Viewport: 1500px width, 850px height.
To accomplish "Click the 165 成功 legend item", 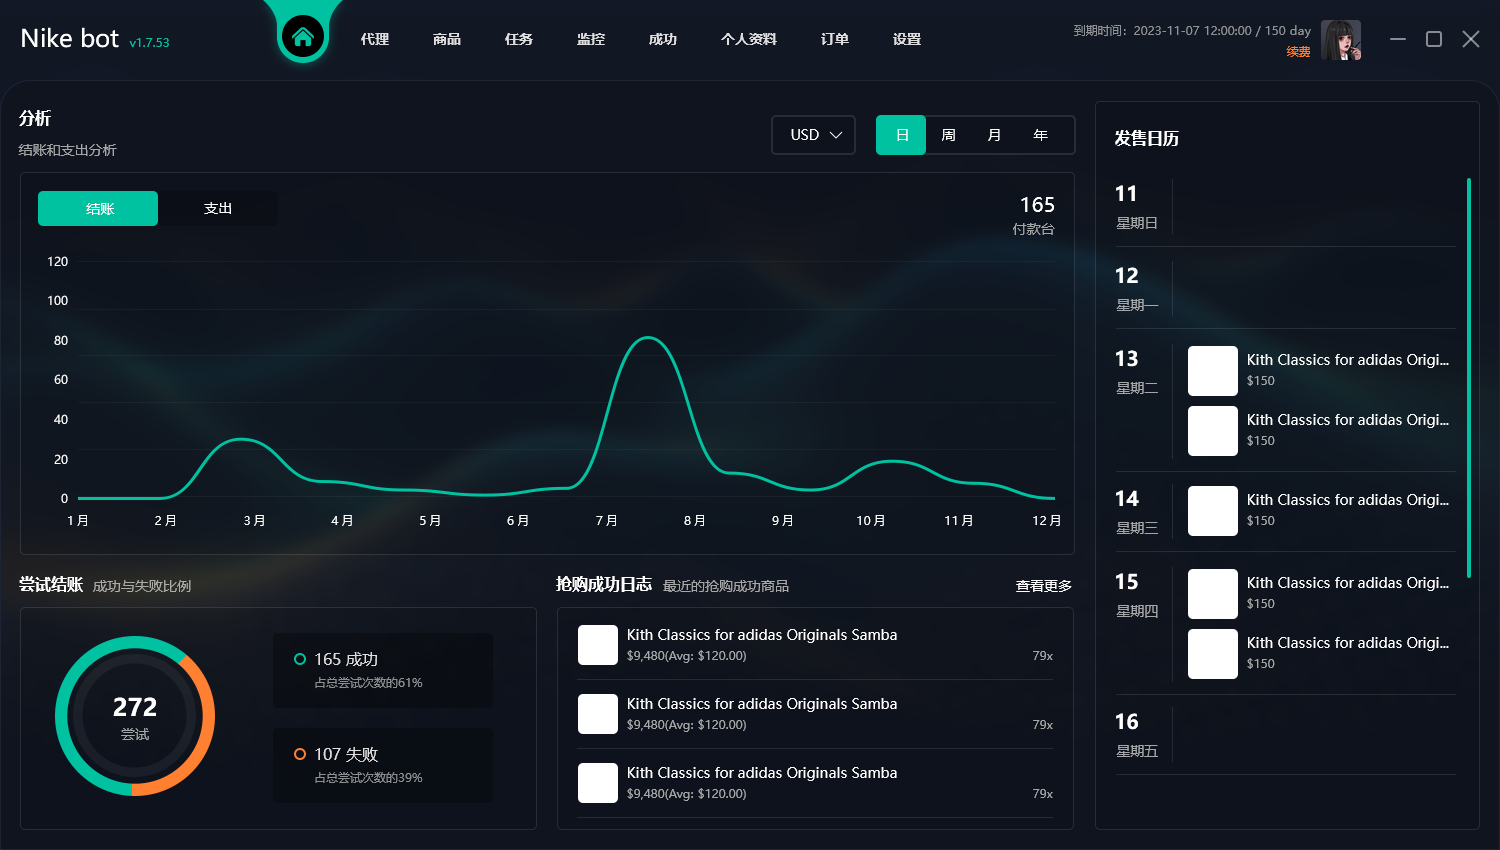I will [x=383, y=670].
